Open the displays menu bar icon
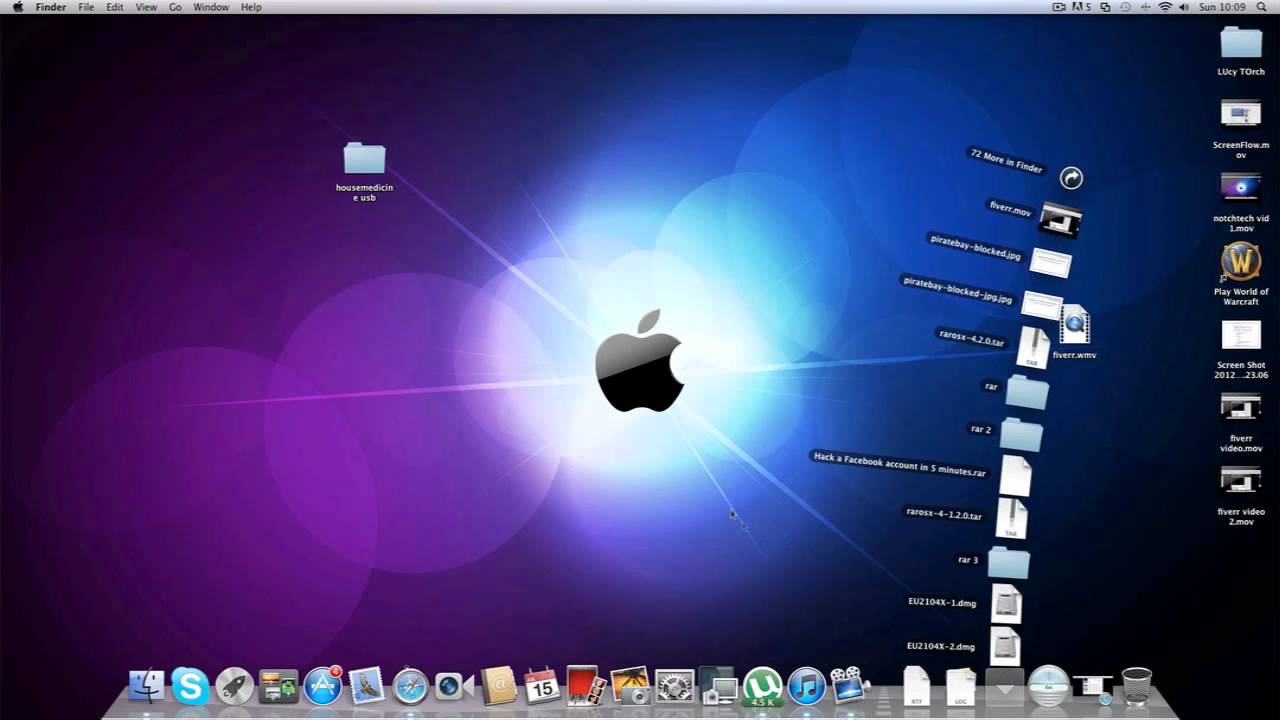Viewport: 1280px width, 720px height. [x=1105, y=7]
